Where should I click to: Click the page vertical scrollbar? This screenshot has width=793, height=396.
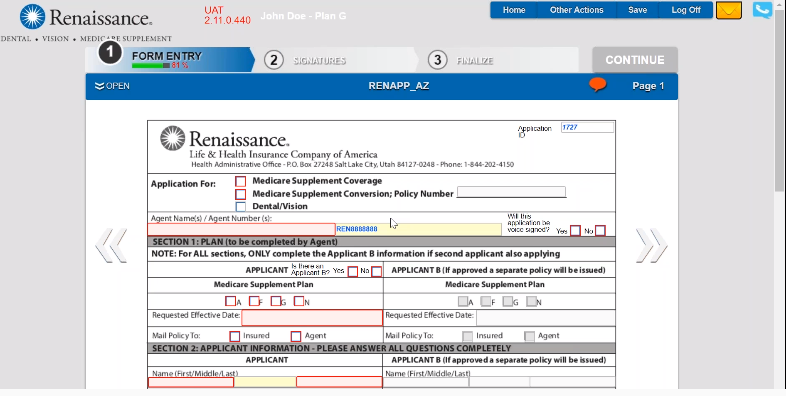click(779, 101)
